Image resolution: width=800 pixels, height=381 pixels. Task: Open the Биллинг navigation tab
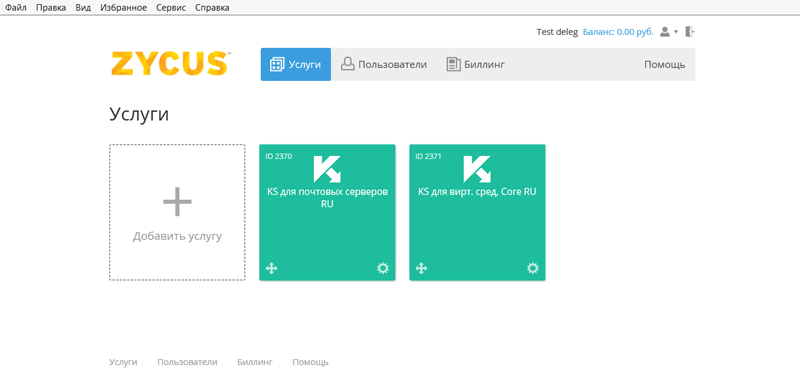click(476, 64)
